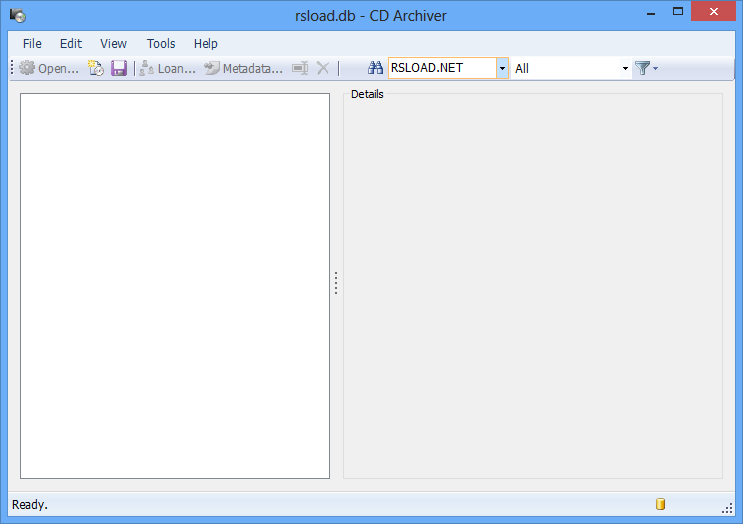The height and width of the screenshot is (524, 743).
Task: Click the Metadata... toolbar button
Action: click(x=244, y=68)
